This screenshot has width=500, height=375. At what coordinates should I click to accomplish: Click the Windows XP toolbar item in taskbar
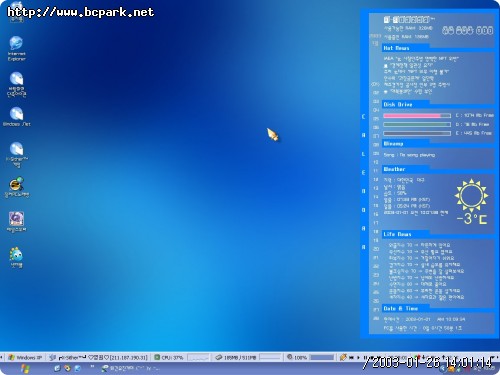(x=25, y=357)
